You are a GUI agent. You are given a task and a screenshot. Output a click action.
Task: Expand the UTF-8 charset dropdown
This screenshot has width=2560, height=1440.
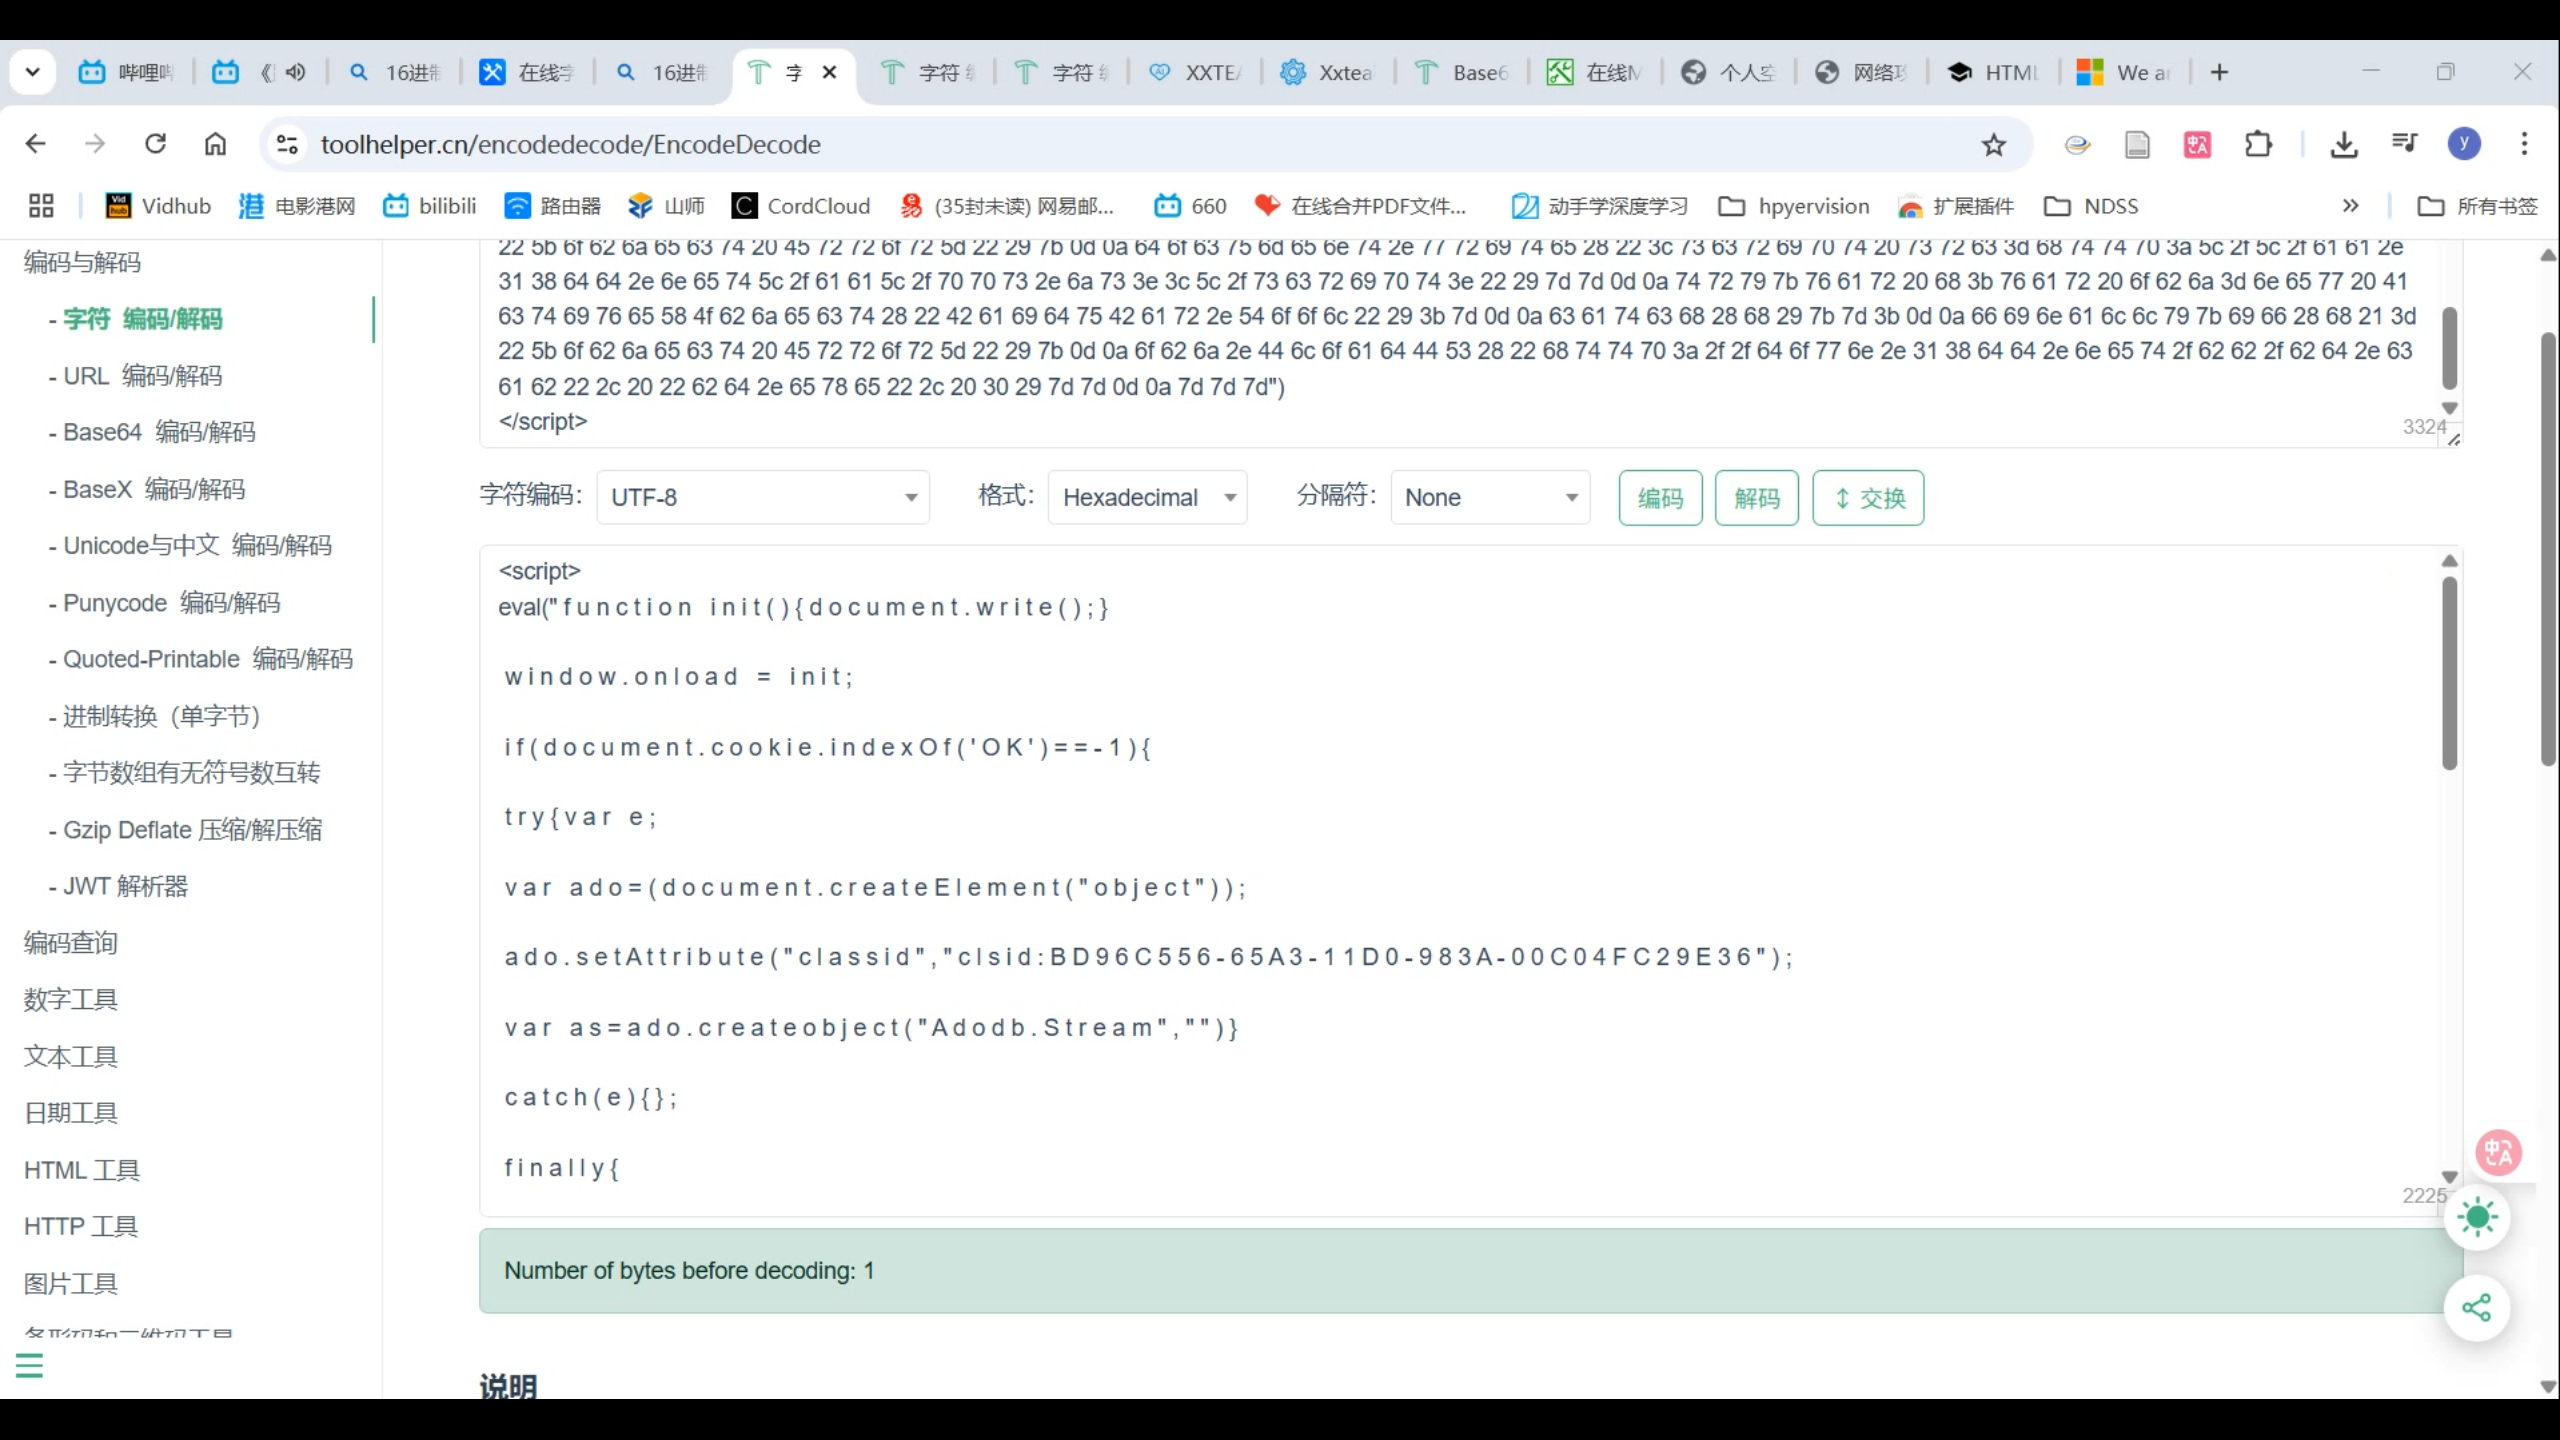762,497
